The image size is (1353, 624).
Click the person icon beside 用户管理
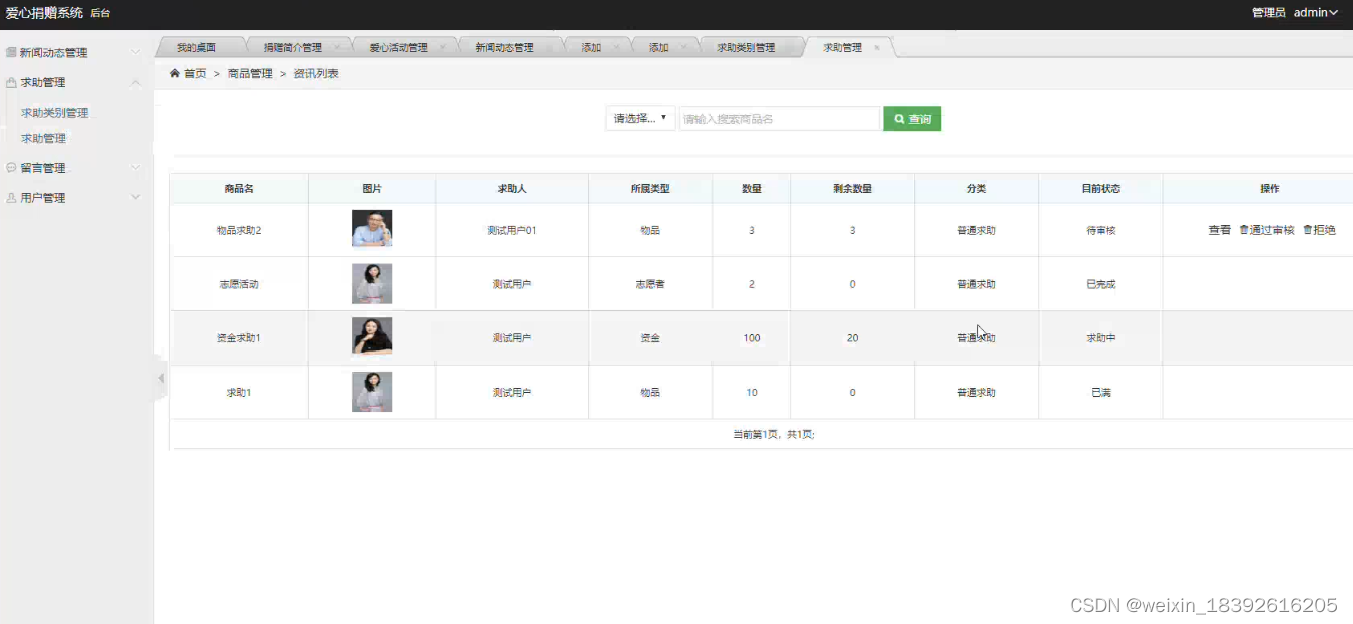coord(11,198)
